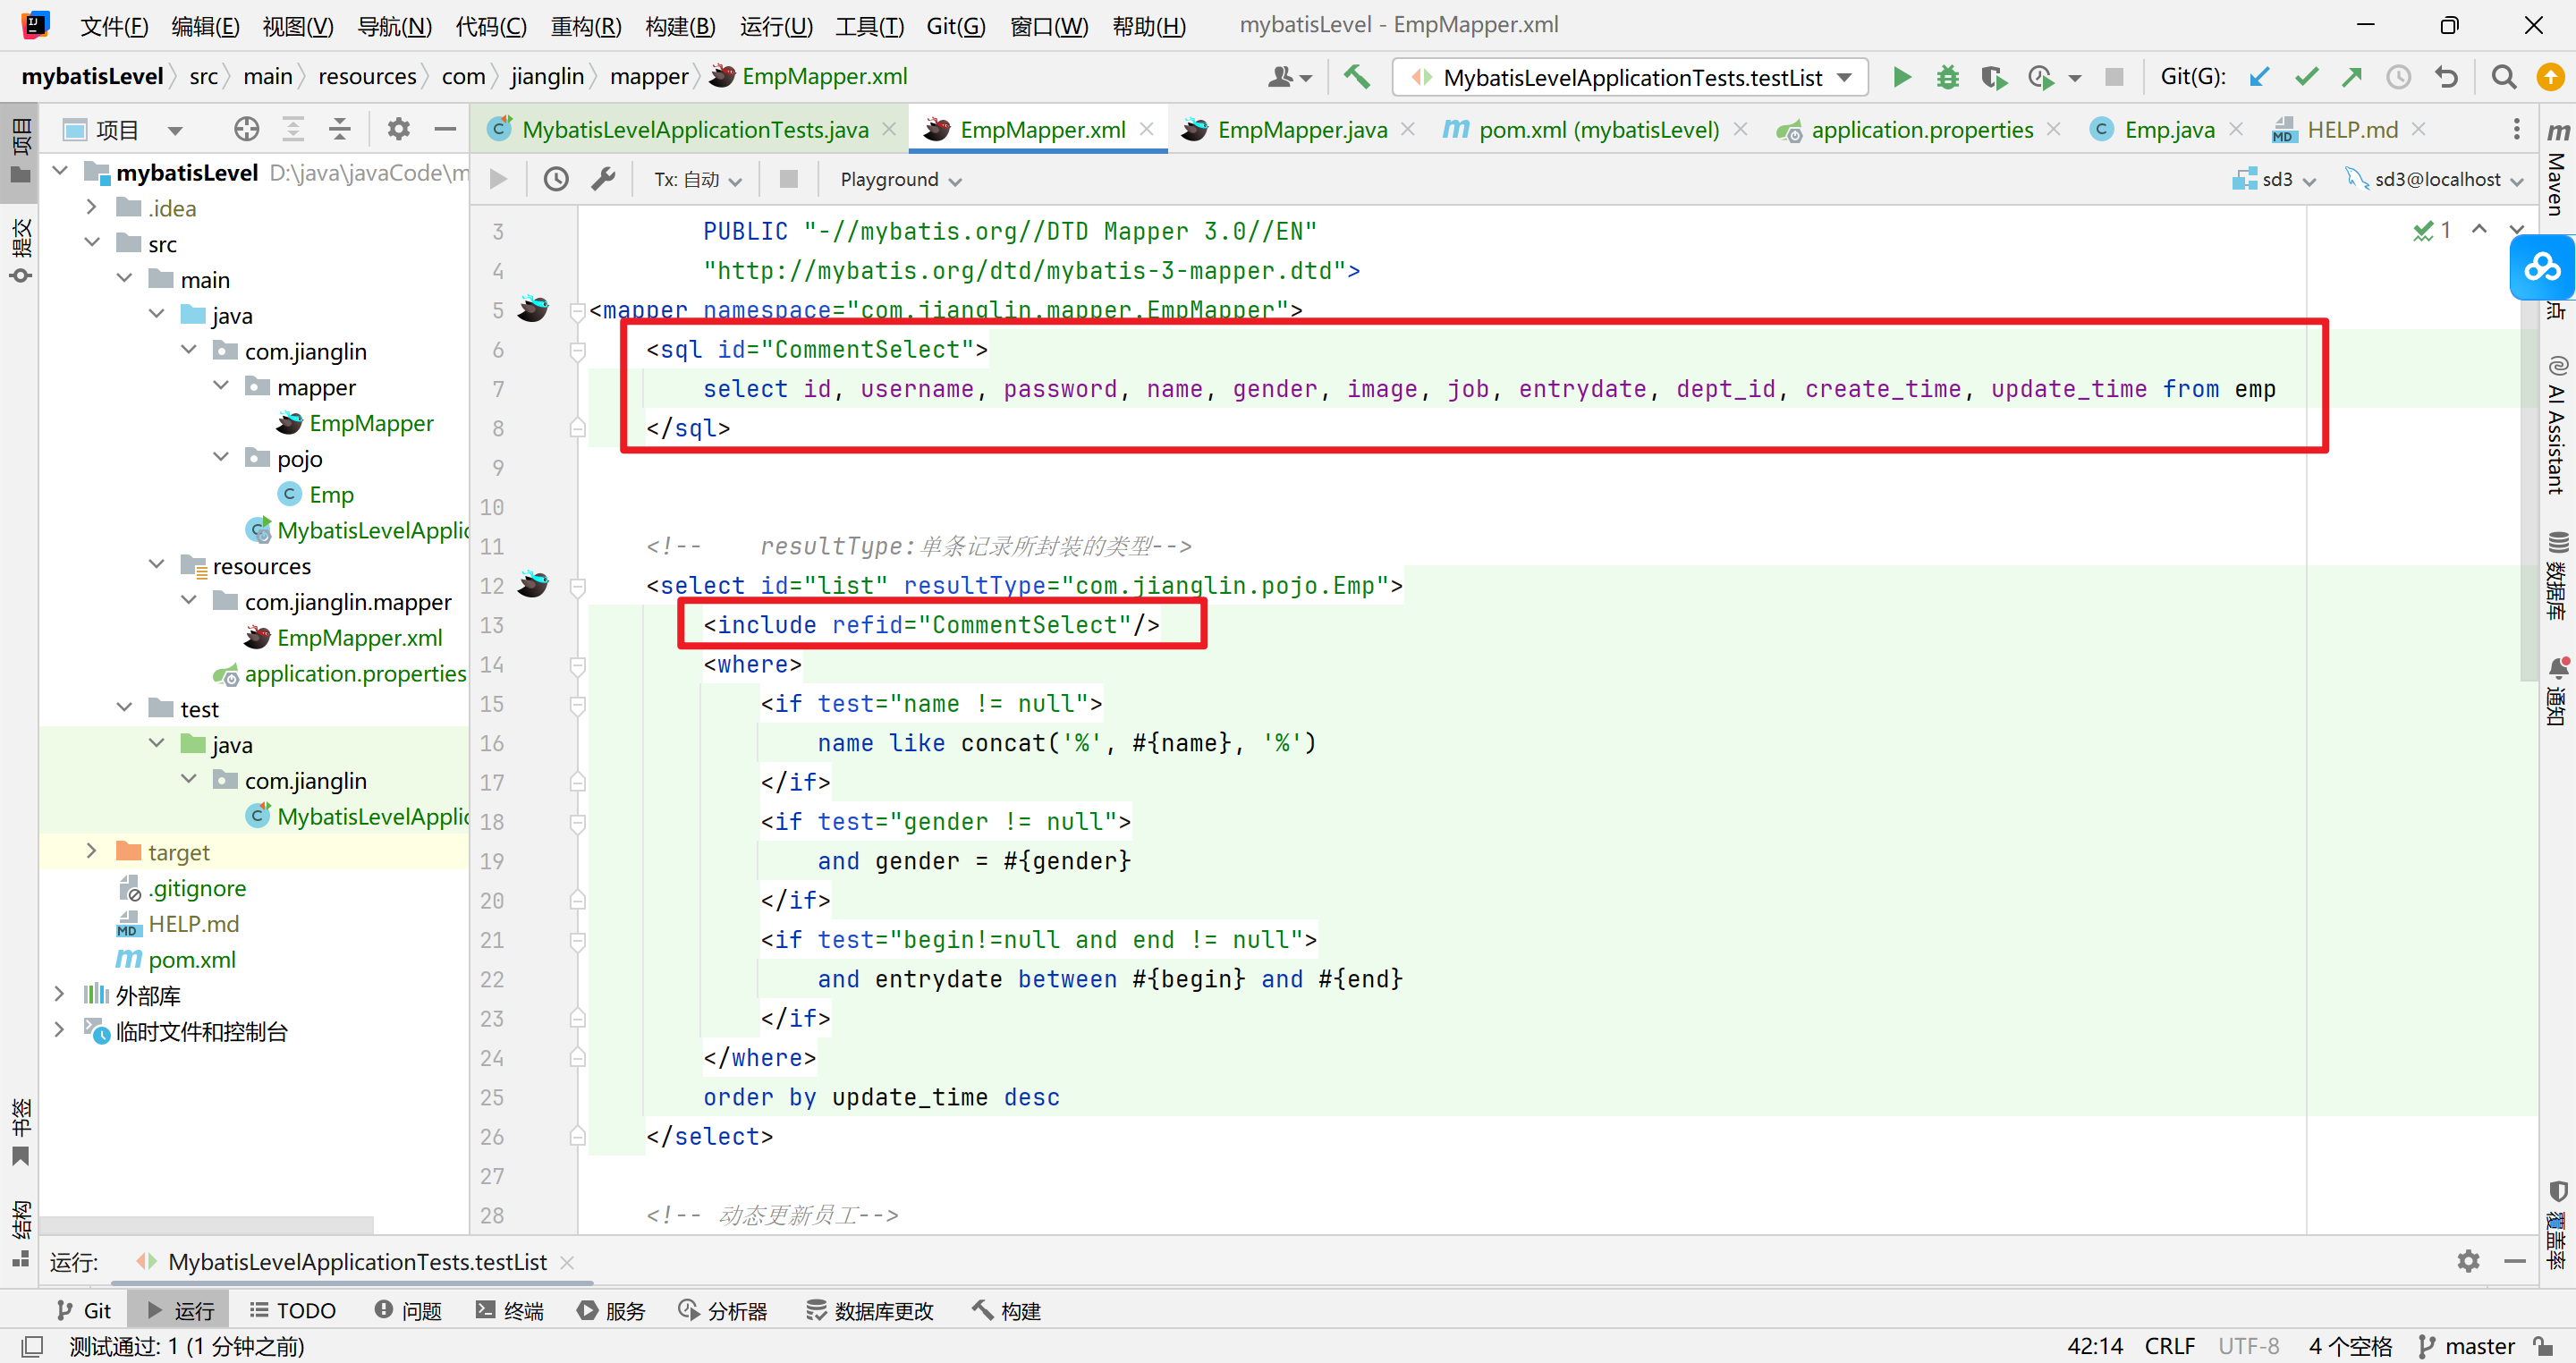Toggle code fold marker at line 14
Screen dimensions: 2576x1363
click(x=577, y=665)
